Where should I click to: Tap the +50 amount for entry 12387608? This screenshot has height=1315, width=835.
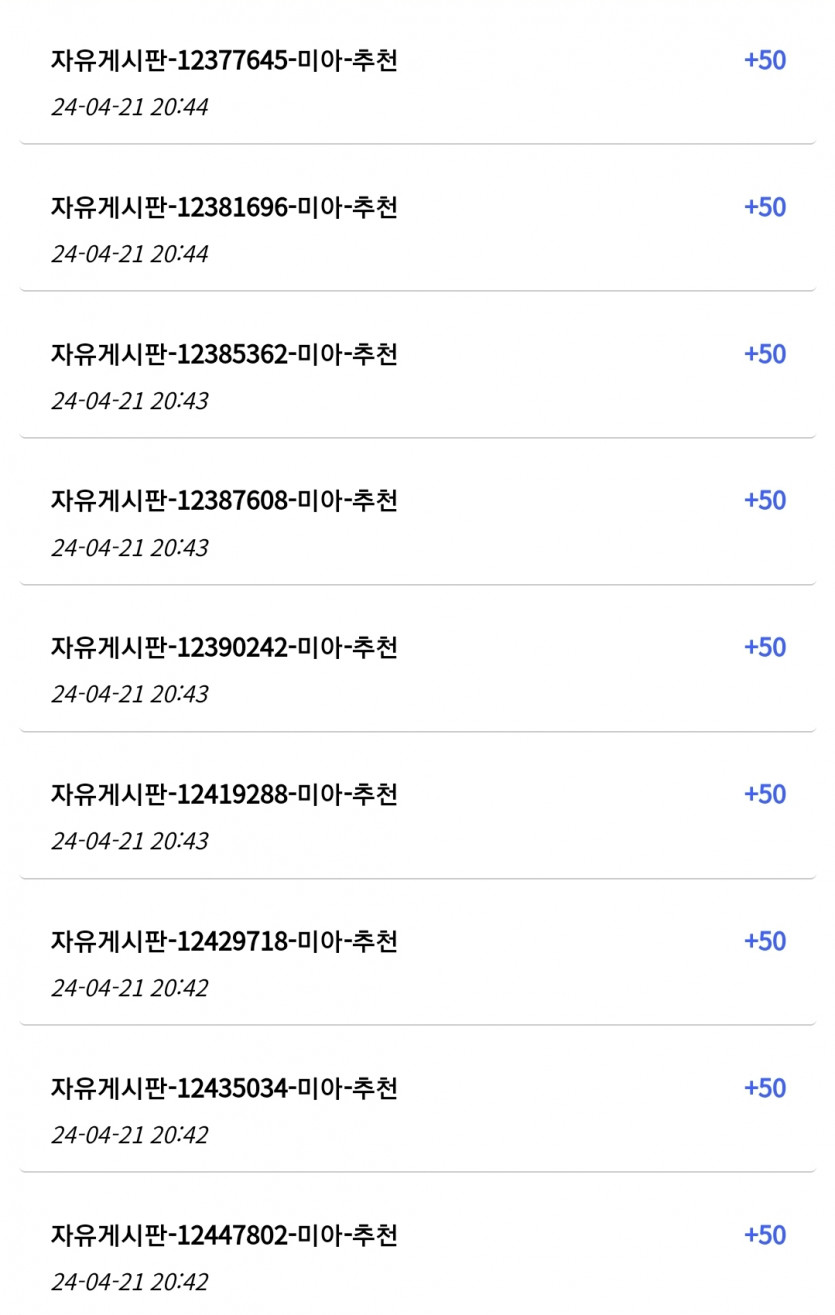765,500
